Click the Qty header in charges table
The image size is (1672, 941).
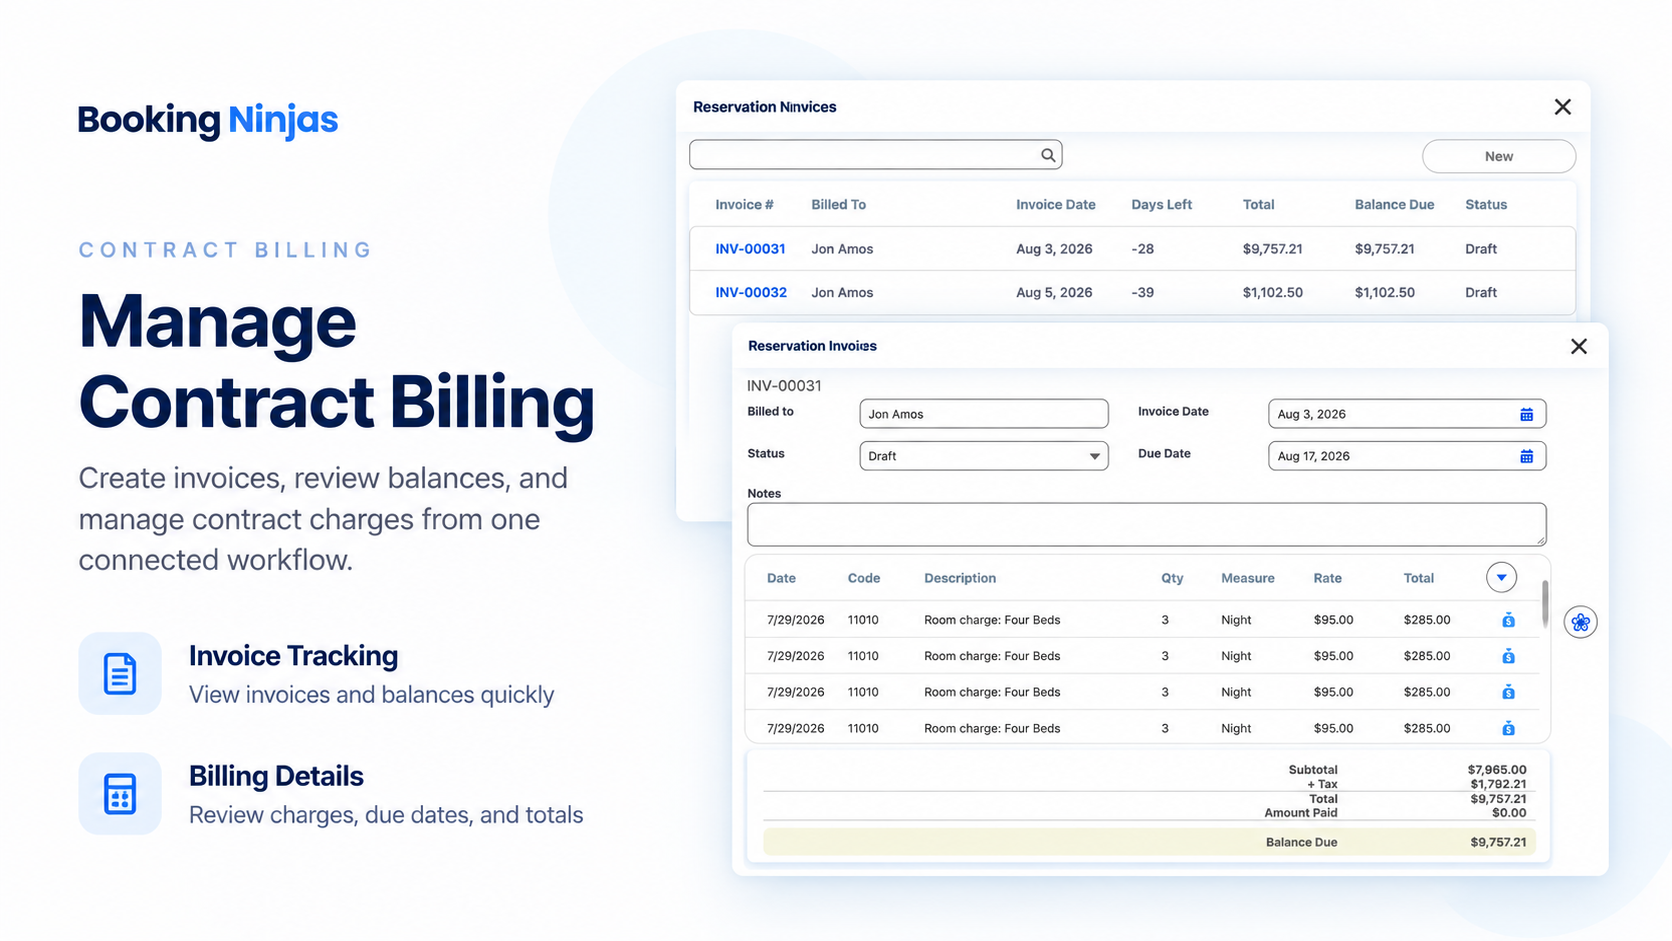(x=1172, y=578)
